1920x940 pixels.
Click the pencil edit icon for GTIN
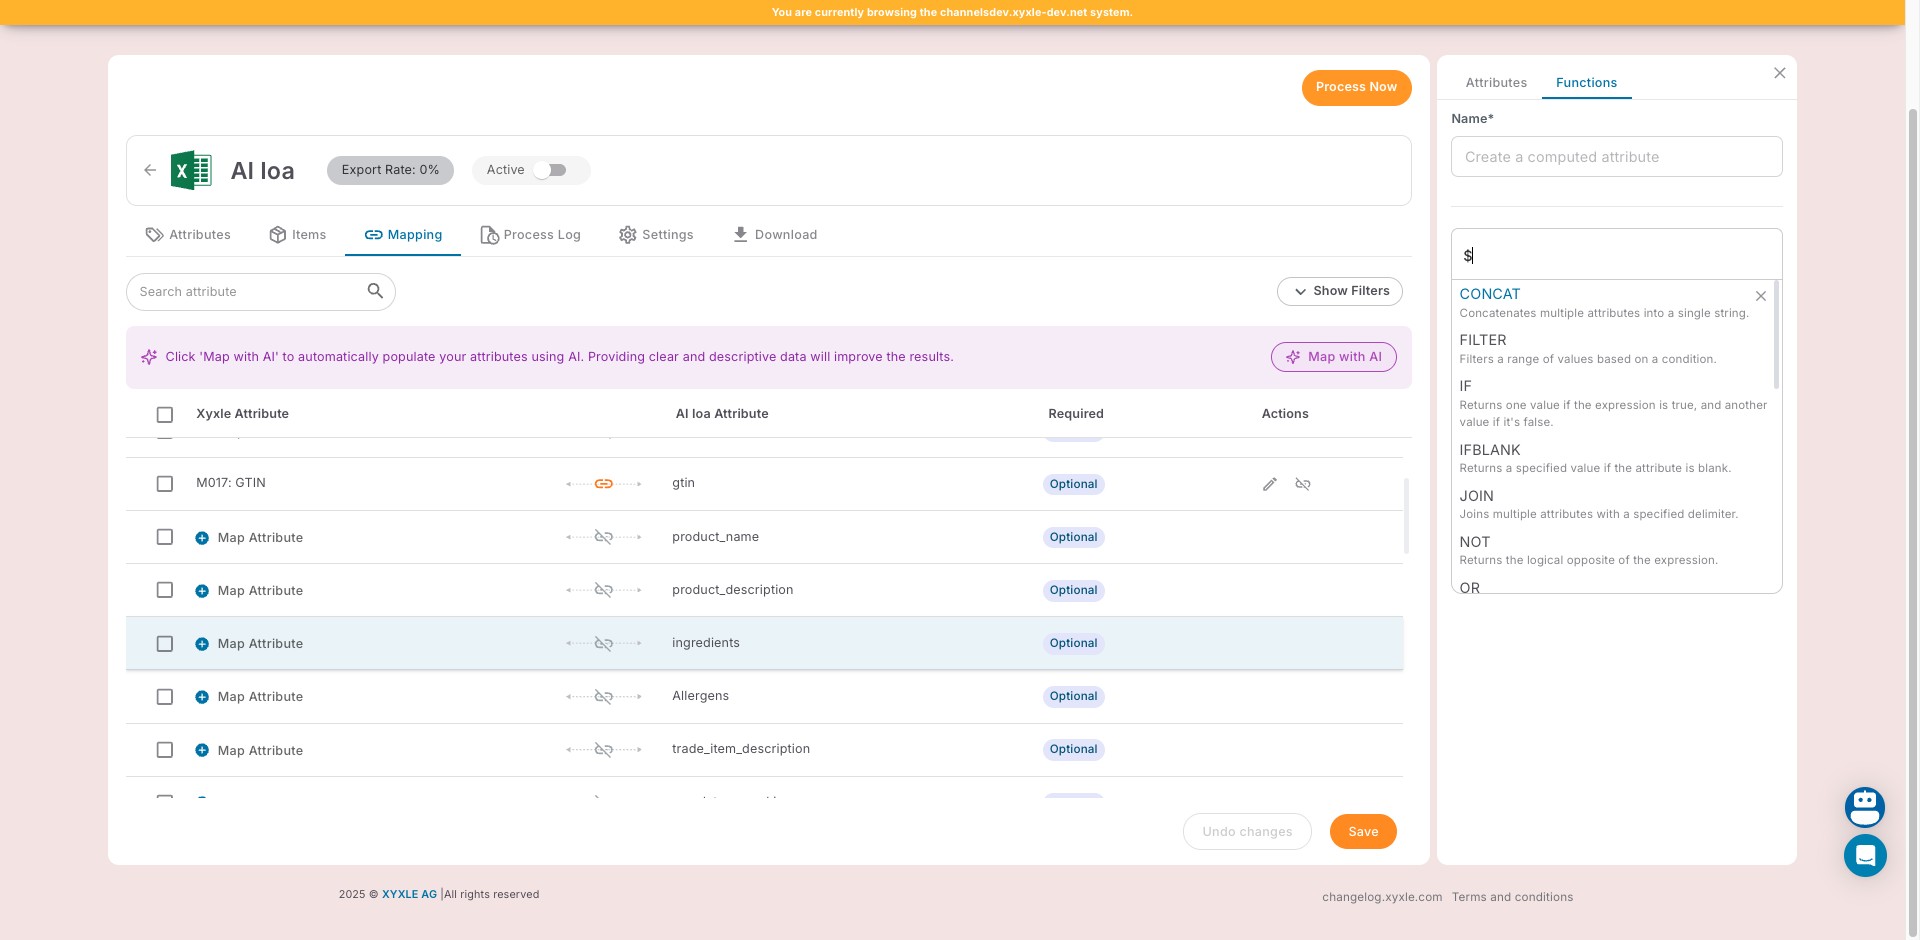point(1269,484)
